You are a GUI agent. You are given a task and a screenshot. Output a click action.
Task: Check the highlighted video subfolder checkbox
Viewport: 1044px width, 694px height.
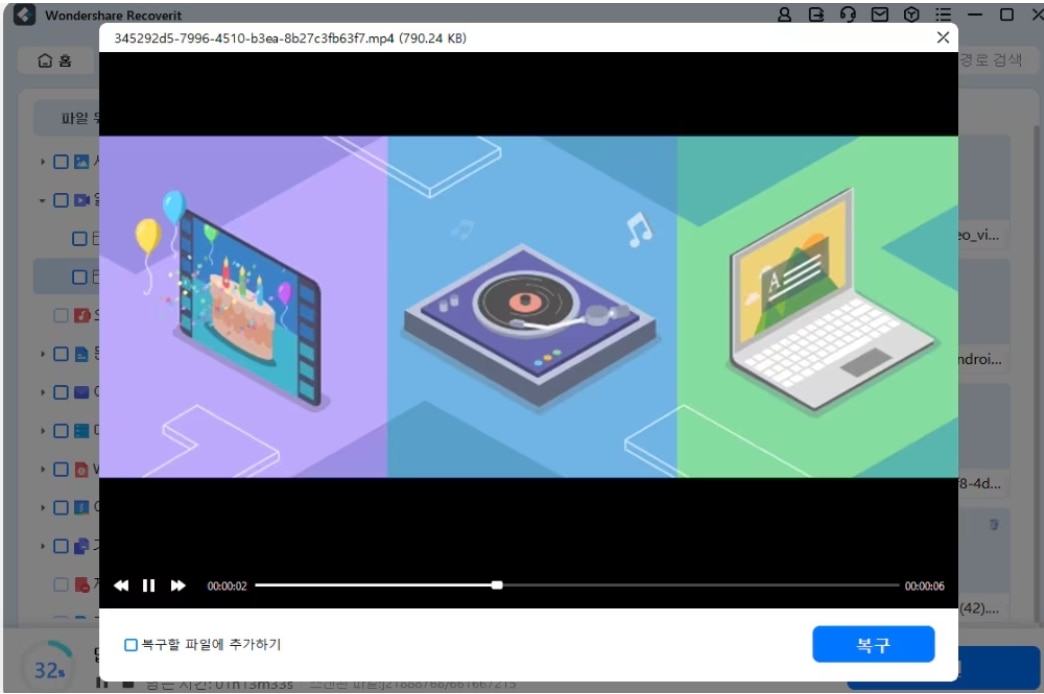point(79,277)
